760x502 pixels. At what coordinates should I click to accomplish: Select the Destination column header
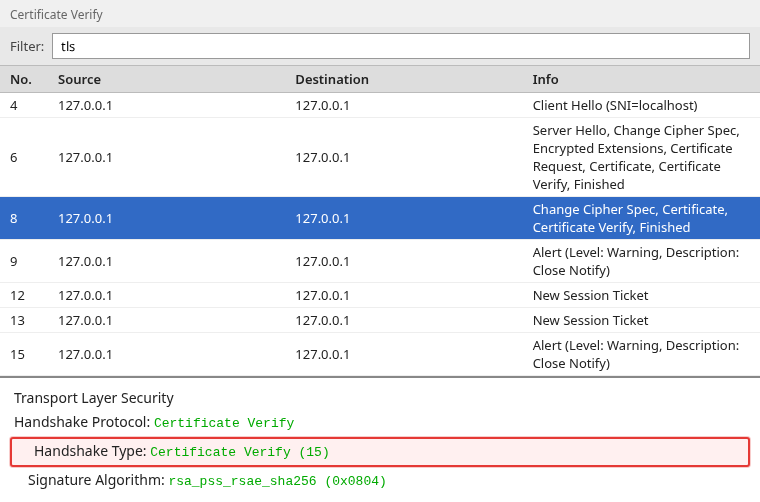[x=332, y=79]
